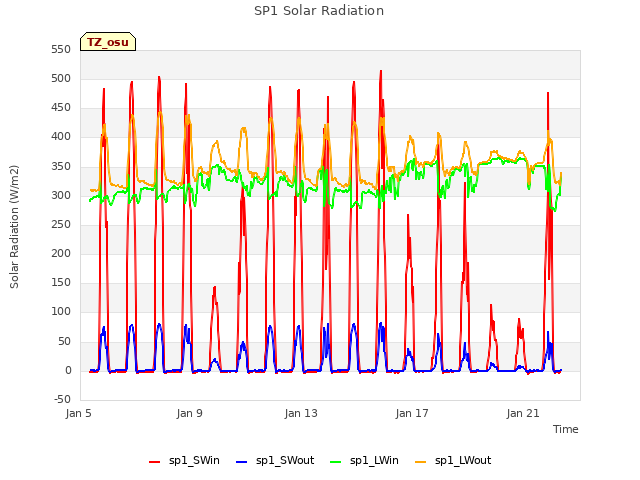Screen dimensions: 640x480
Task: Click the 350 y-axis tick label
Action: pyautogui.click(x=61, y=167)
